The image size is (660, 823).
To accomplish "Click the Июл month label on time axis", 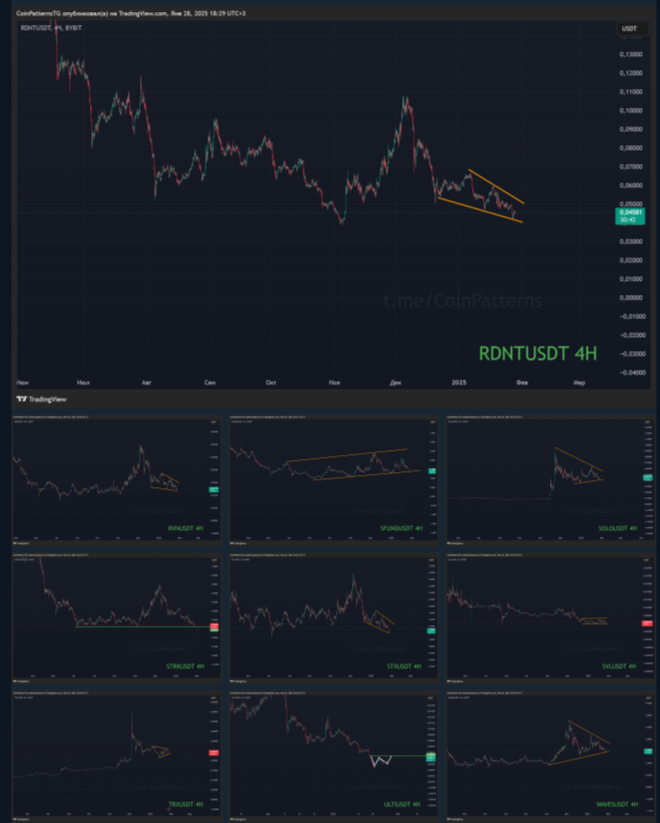I will (x=83, y=383).
